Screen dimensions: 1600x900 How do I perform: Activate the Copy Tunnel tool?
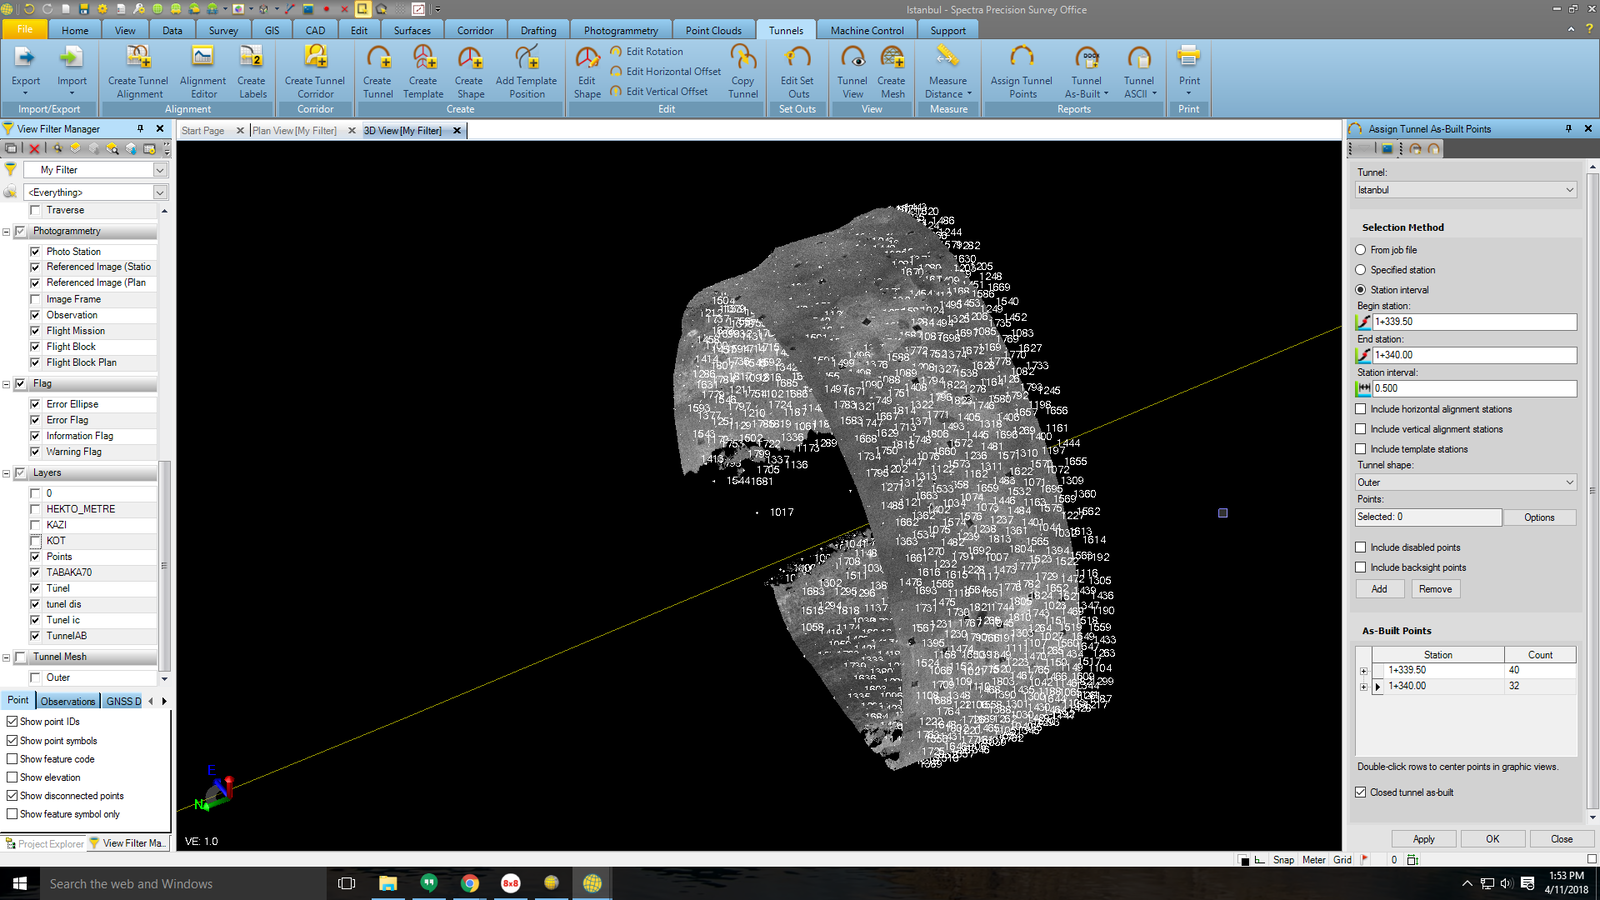click(743, 72)
